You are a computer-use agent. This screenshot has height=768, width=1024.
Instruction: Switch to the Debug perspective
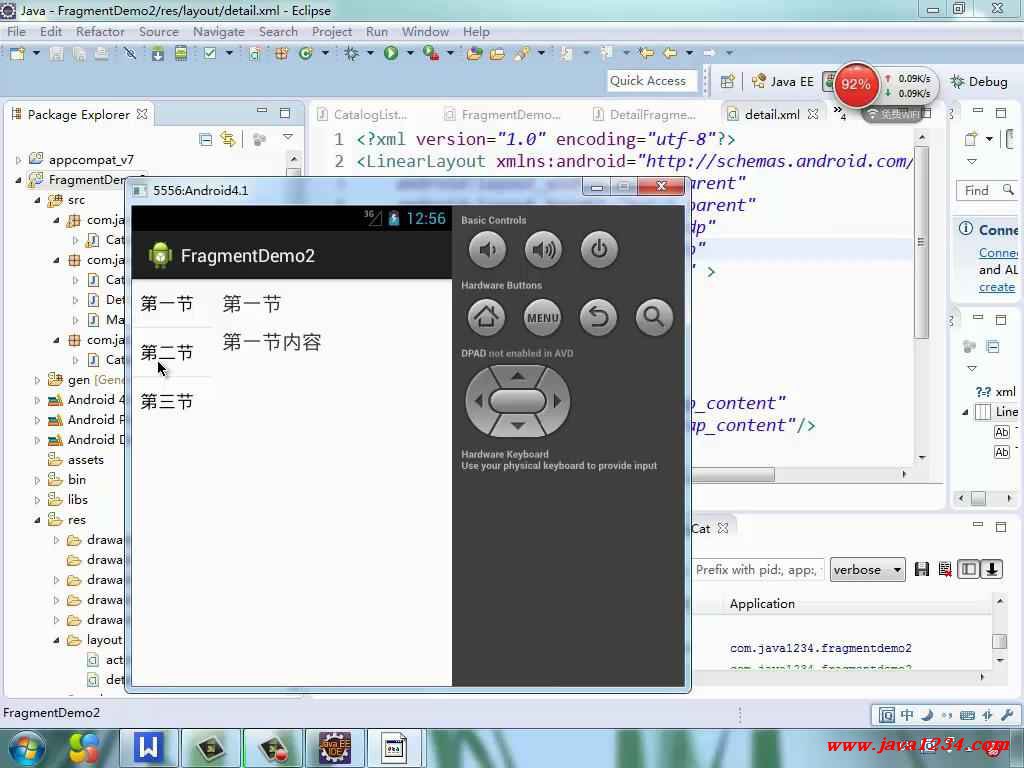(980, 81)
